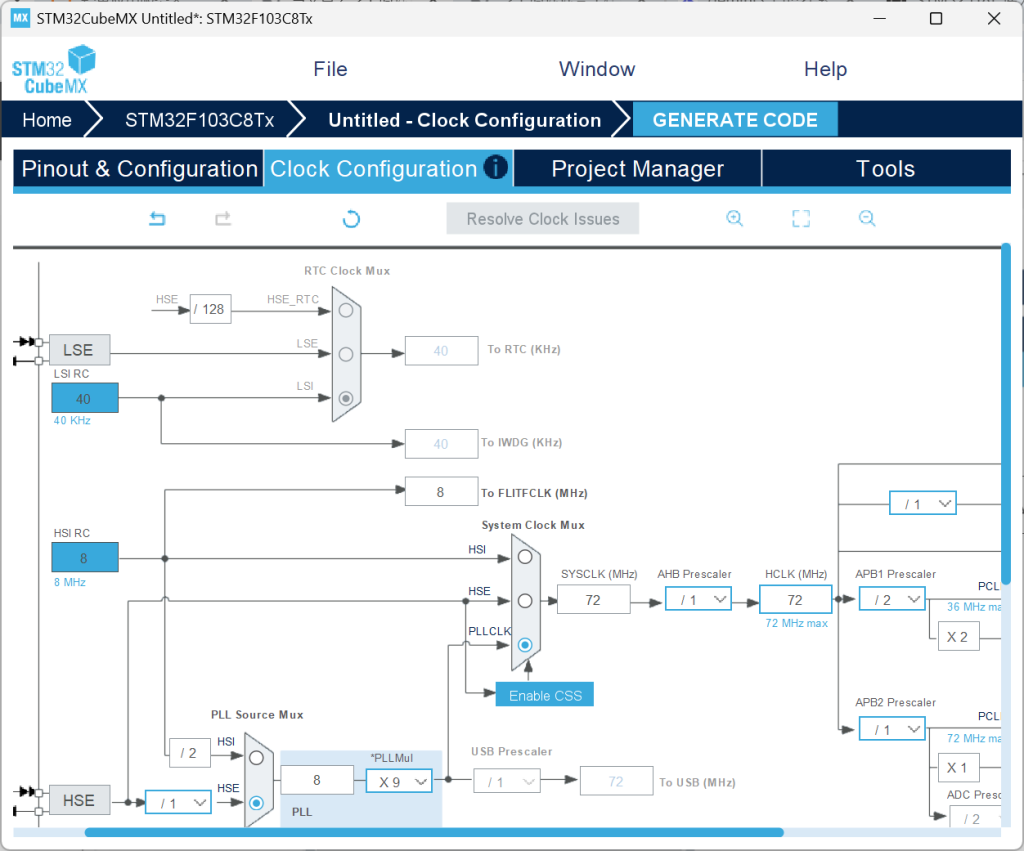Select HSI in System Clock Mux
Image resolution: width=1024 pixels, height=851 pixels.
coord(524,556)
